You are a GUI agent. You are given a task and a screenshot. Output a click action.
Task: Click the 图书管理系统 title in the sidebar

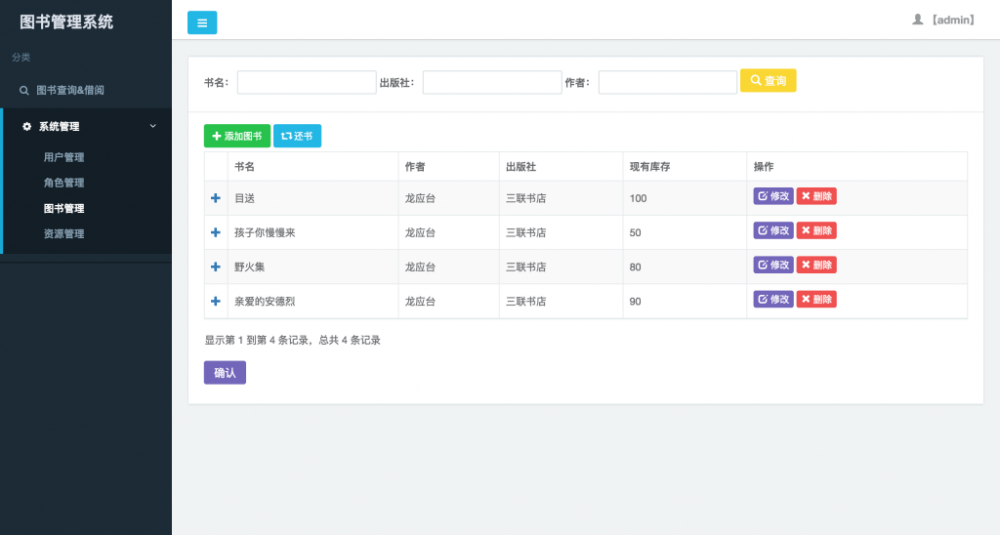(x=66, y=22)
